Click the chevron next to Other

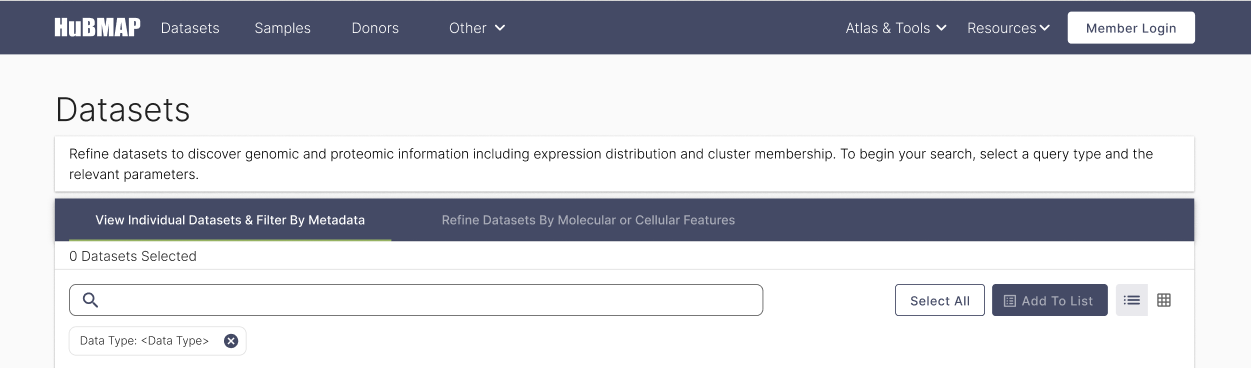[x=500, y=28]
